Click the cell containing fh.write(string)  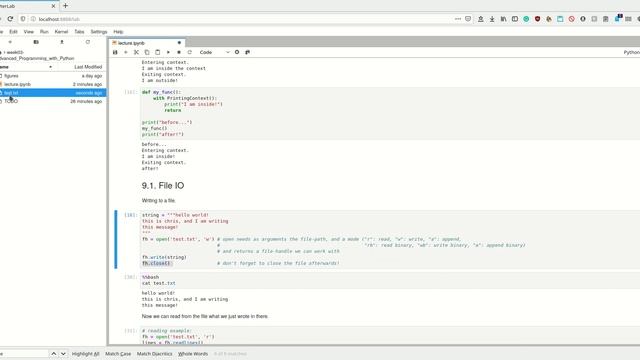point(390,239)
